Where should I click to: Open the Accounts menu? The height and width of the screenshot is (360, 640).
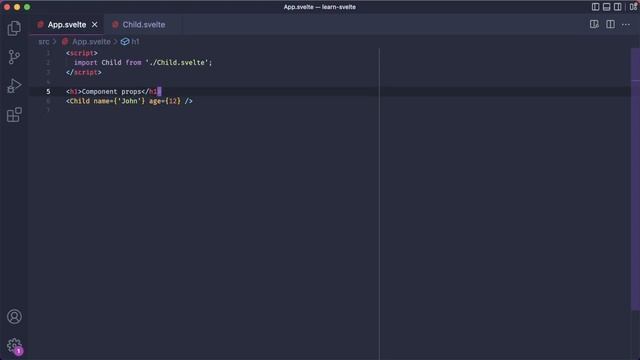click(14, 316)
